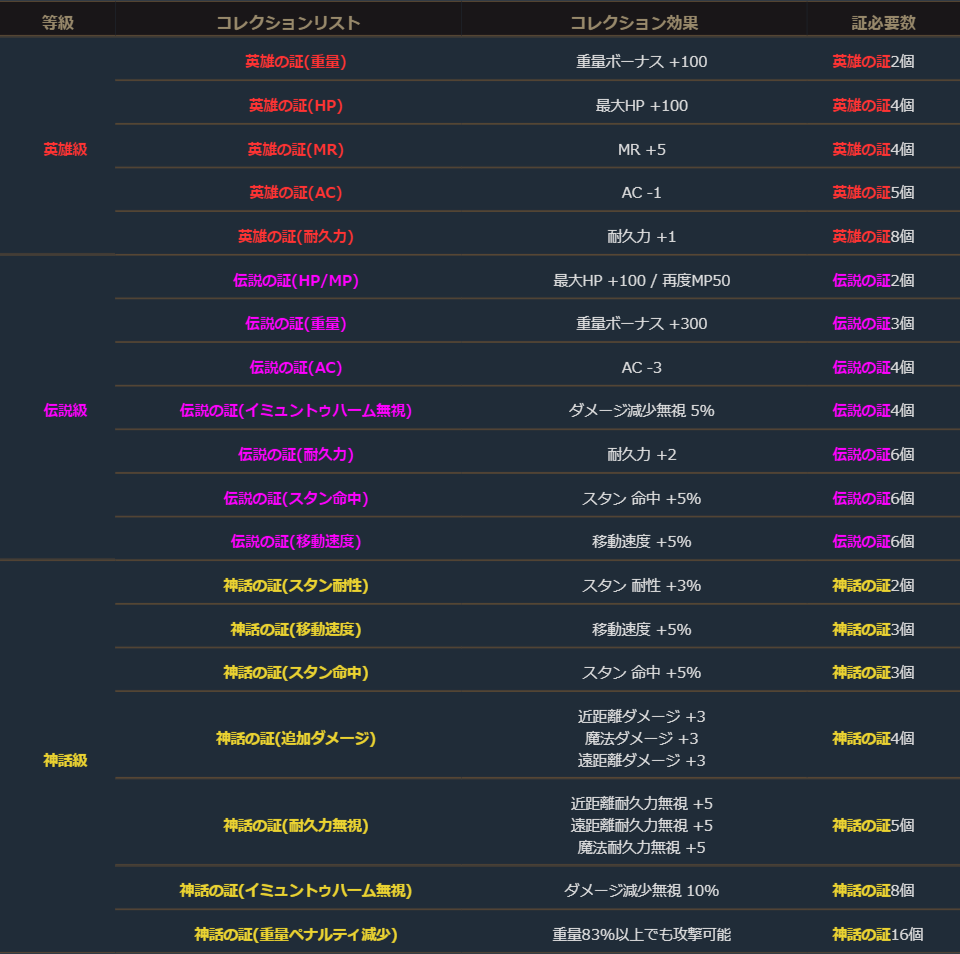Click the 英雄の証8個 requirement cell
The width and height of the screenshot is (960, 954).
[x=873, y=237]
